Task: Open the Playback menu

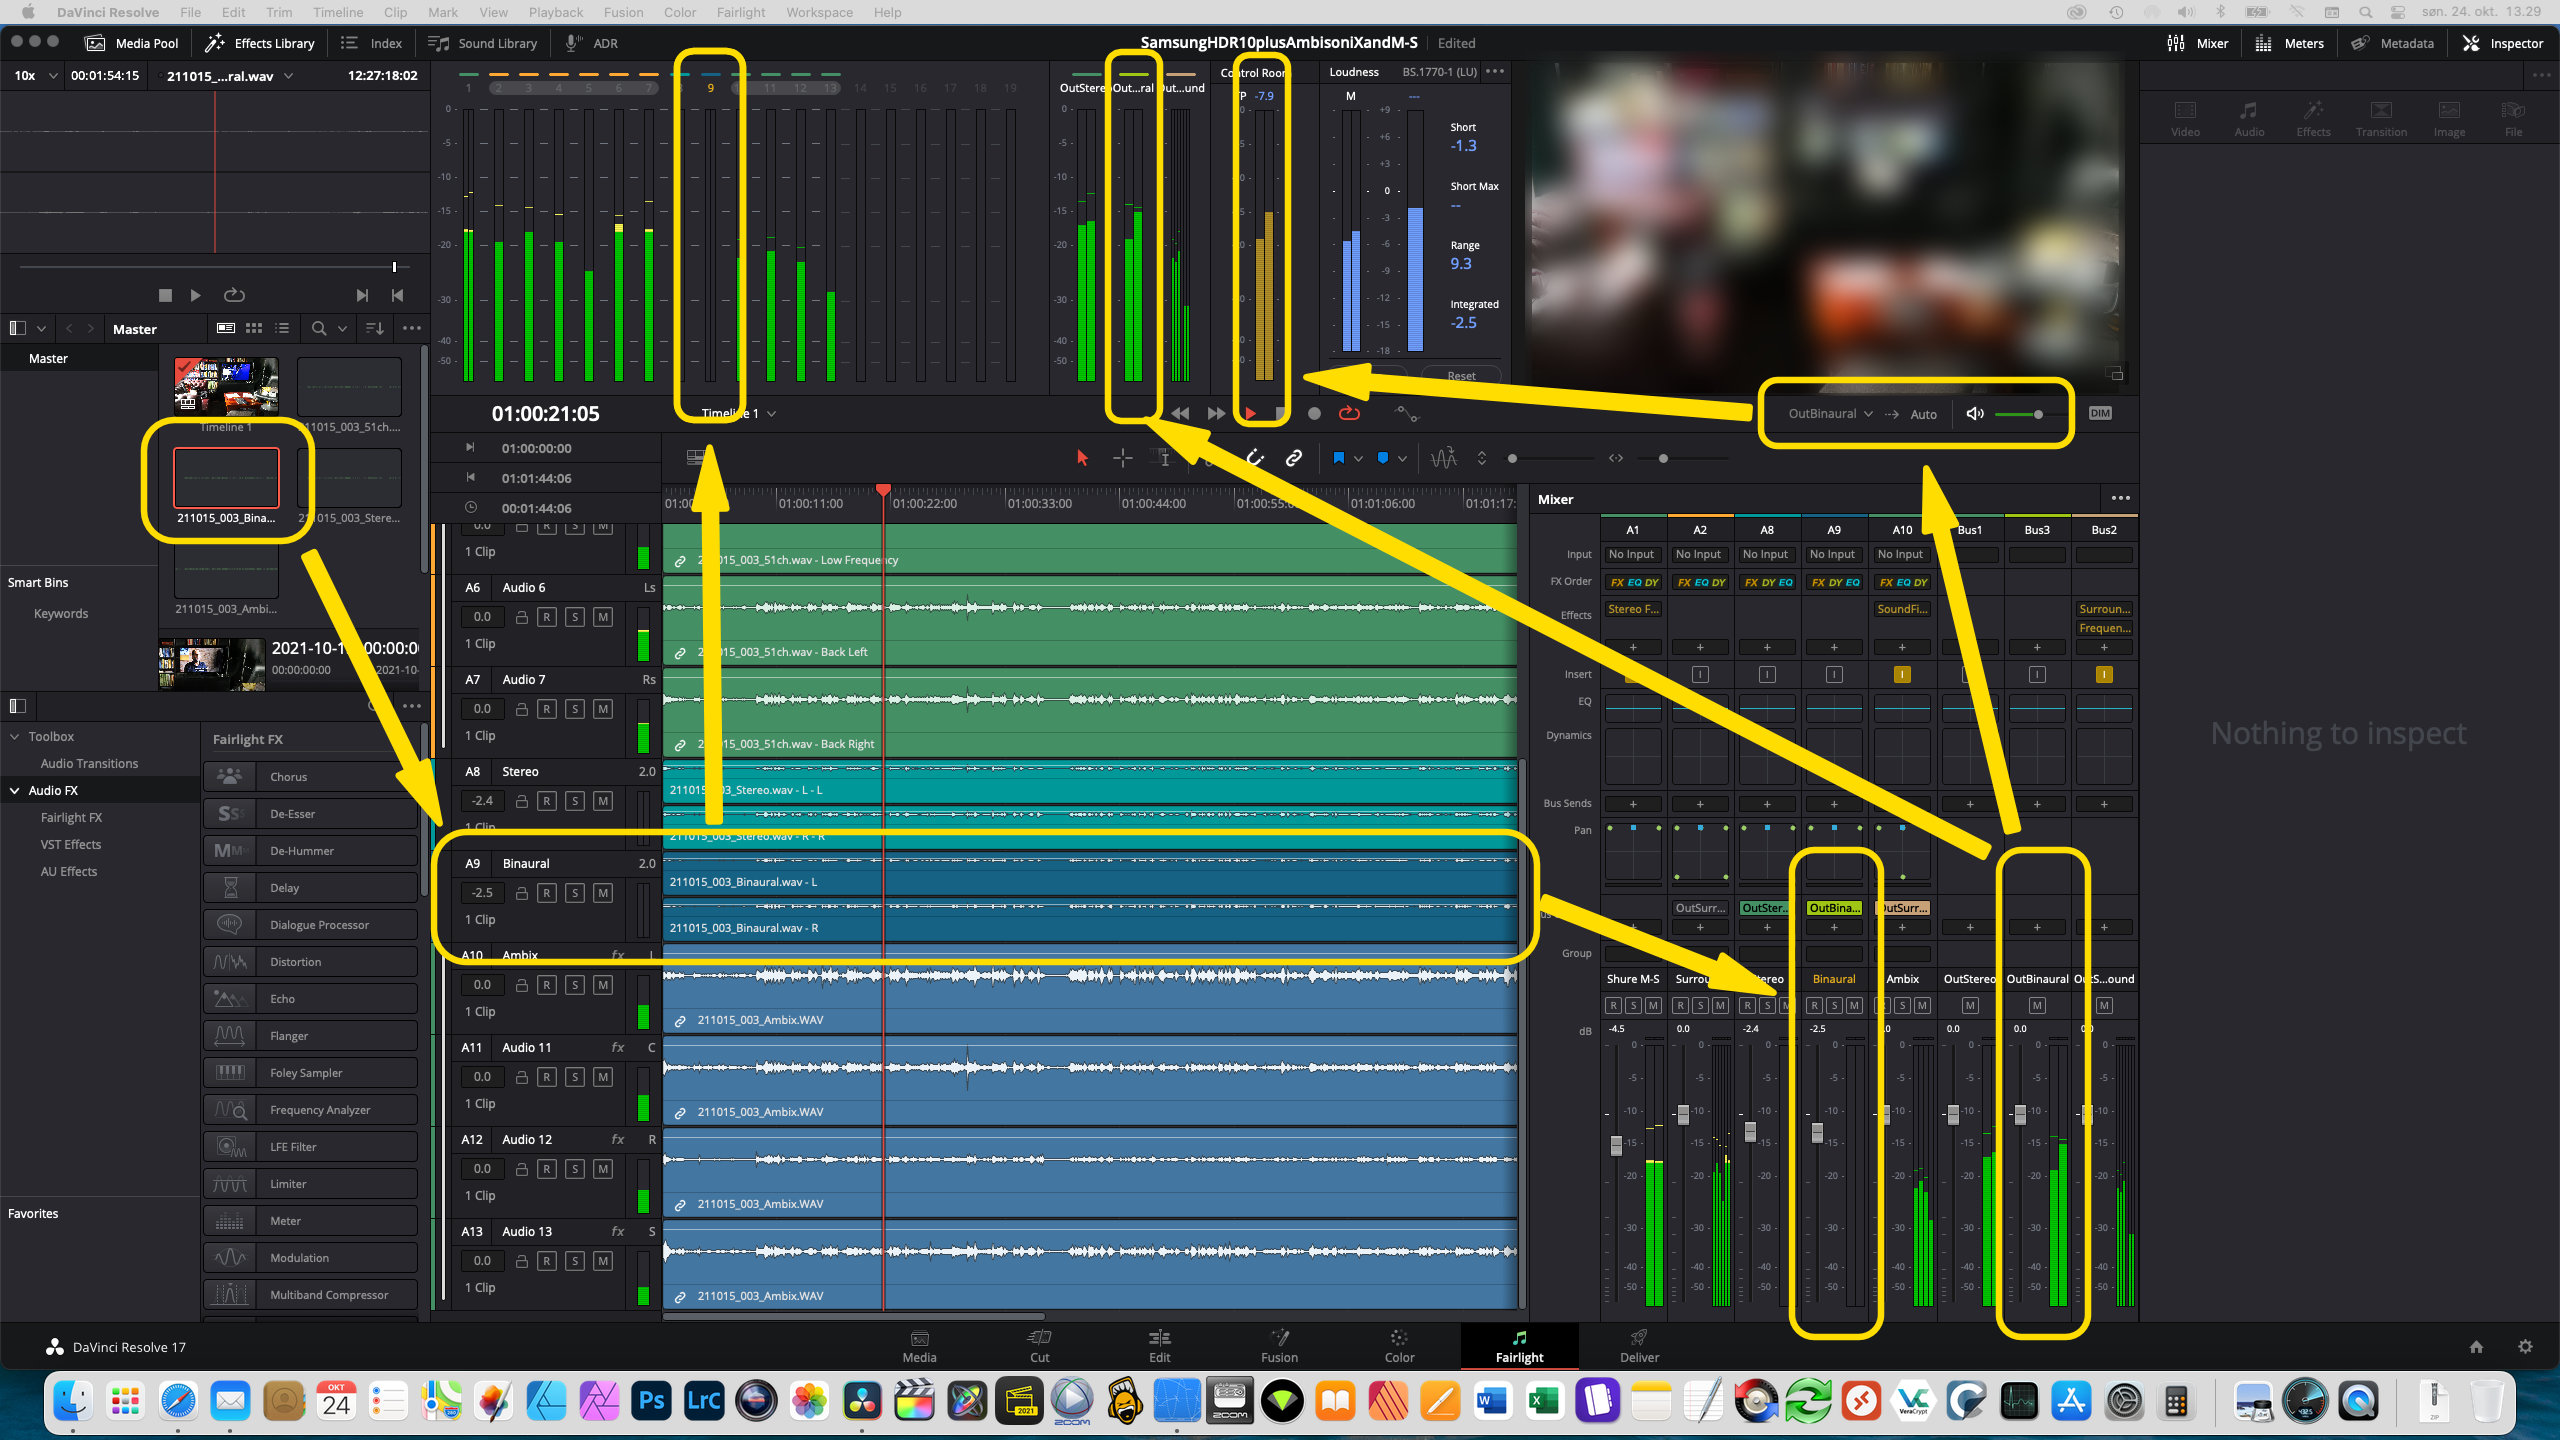Action: coord(555,12)
